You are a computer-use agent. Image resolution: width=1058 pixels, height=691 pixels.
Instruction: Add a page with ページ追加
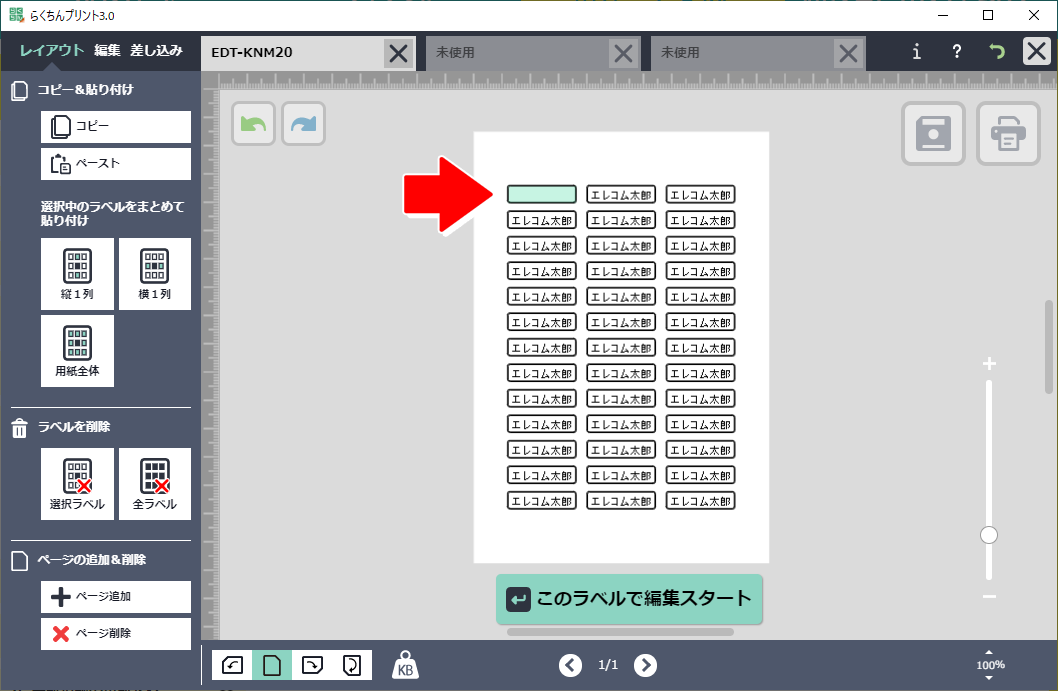coord(116,597)
